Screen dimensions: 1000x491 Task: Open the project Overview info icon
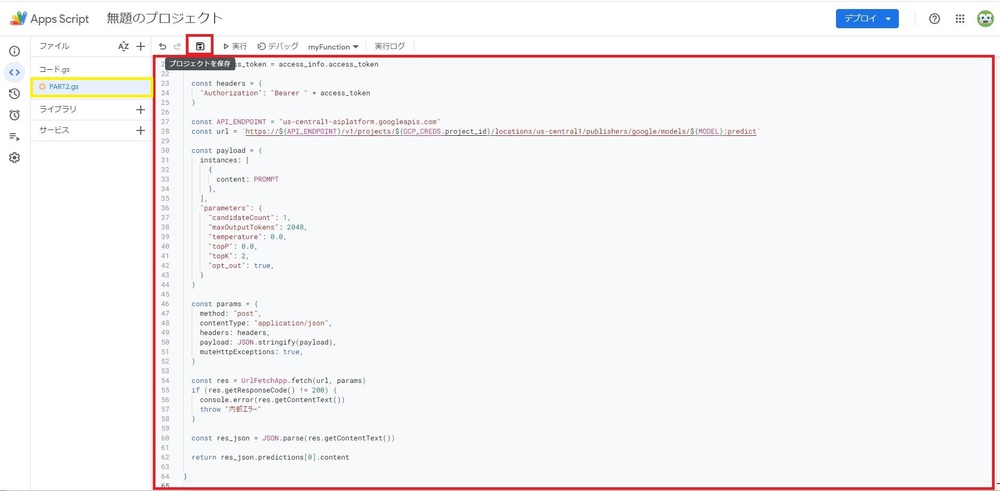click(15, 51)
